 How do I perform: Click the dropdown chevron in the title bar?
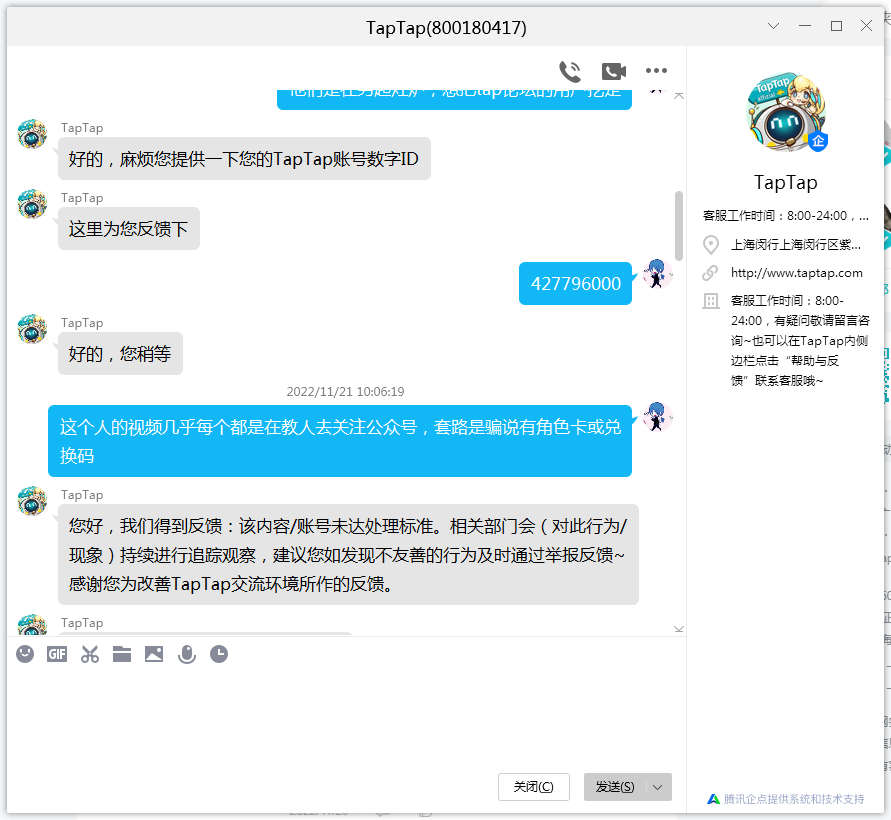pyautogui.click(x=773, y=26)
